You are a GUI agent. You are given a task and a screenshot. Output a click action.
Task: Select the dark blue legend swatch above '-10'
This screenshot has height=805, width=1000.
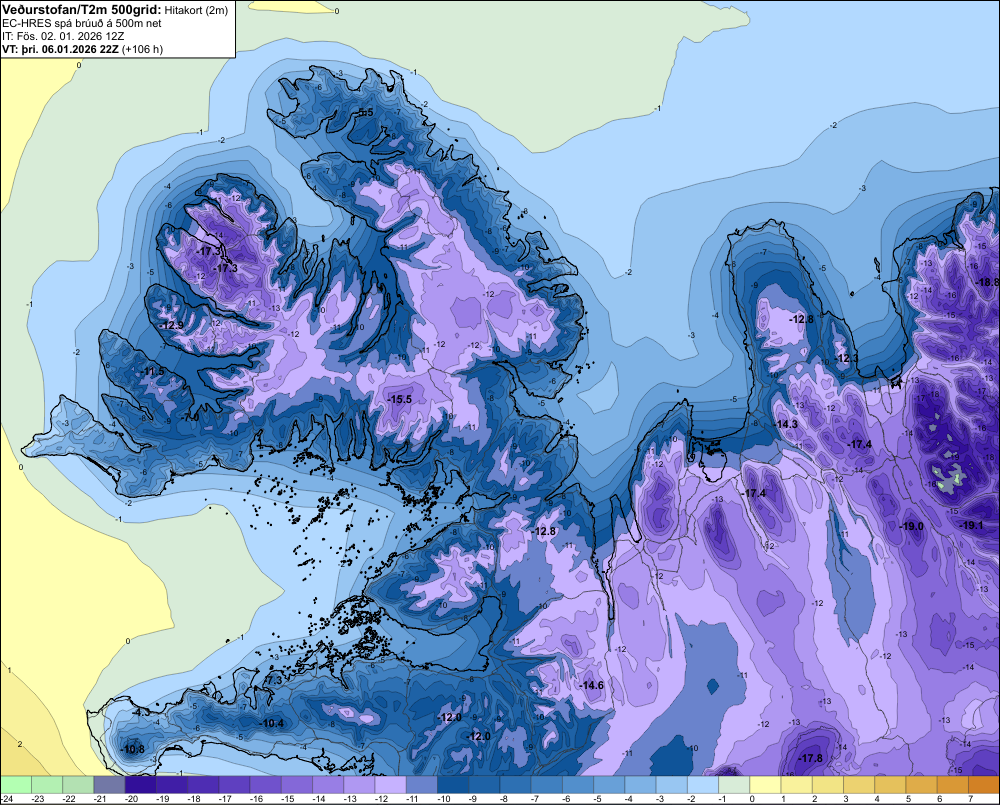(453, 784)
